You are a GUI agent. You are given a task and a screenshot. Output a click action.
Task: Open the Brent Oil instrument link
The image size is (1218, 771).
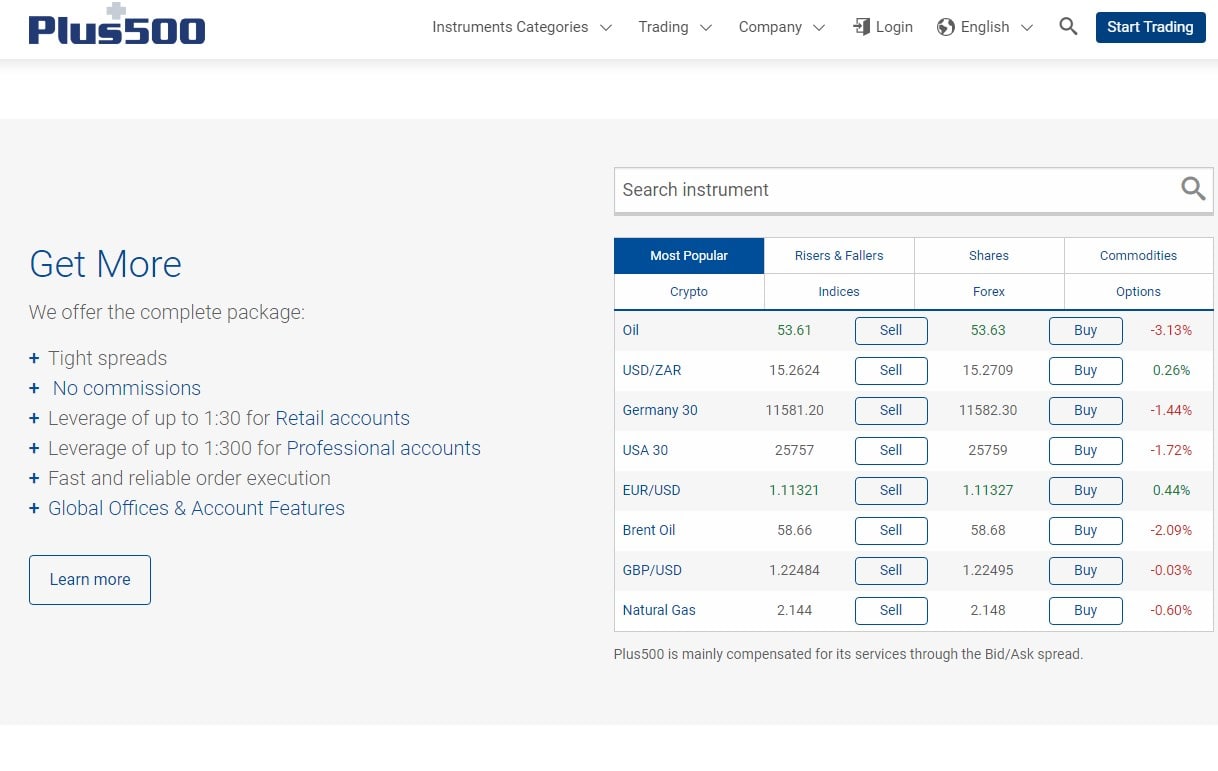click(649, 530)
